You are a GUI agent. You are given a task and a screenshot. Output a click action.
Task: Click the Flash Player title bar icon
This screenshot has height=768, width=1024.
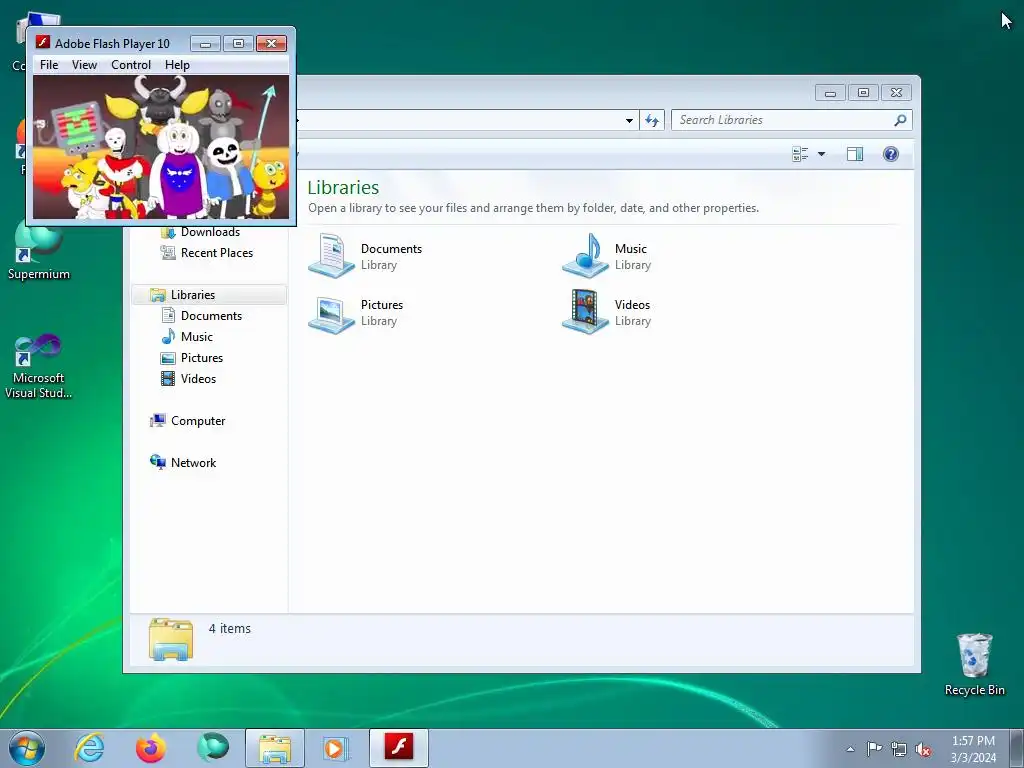[42, 42]
